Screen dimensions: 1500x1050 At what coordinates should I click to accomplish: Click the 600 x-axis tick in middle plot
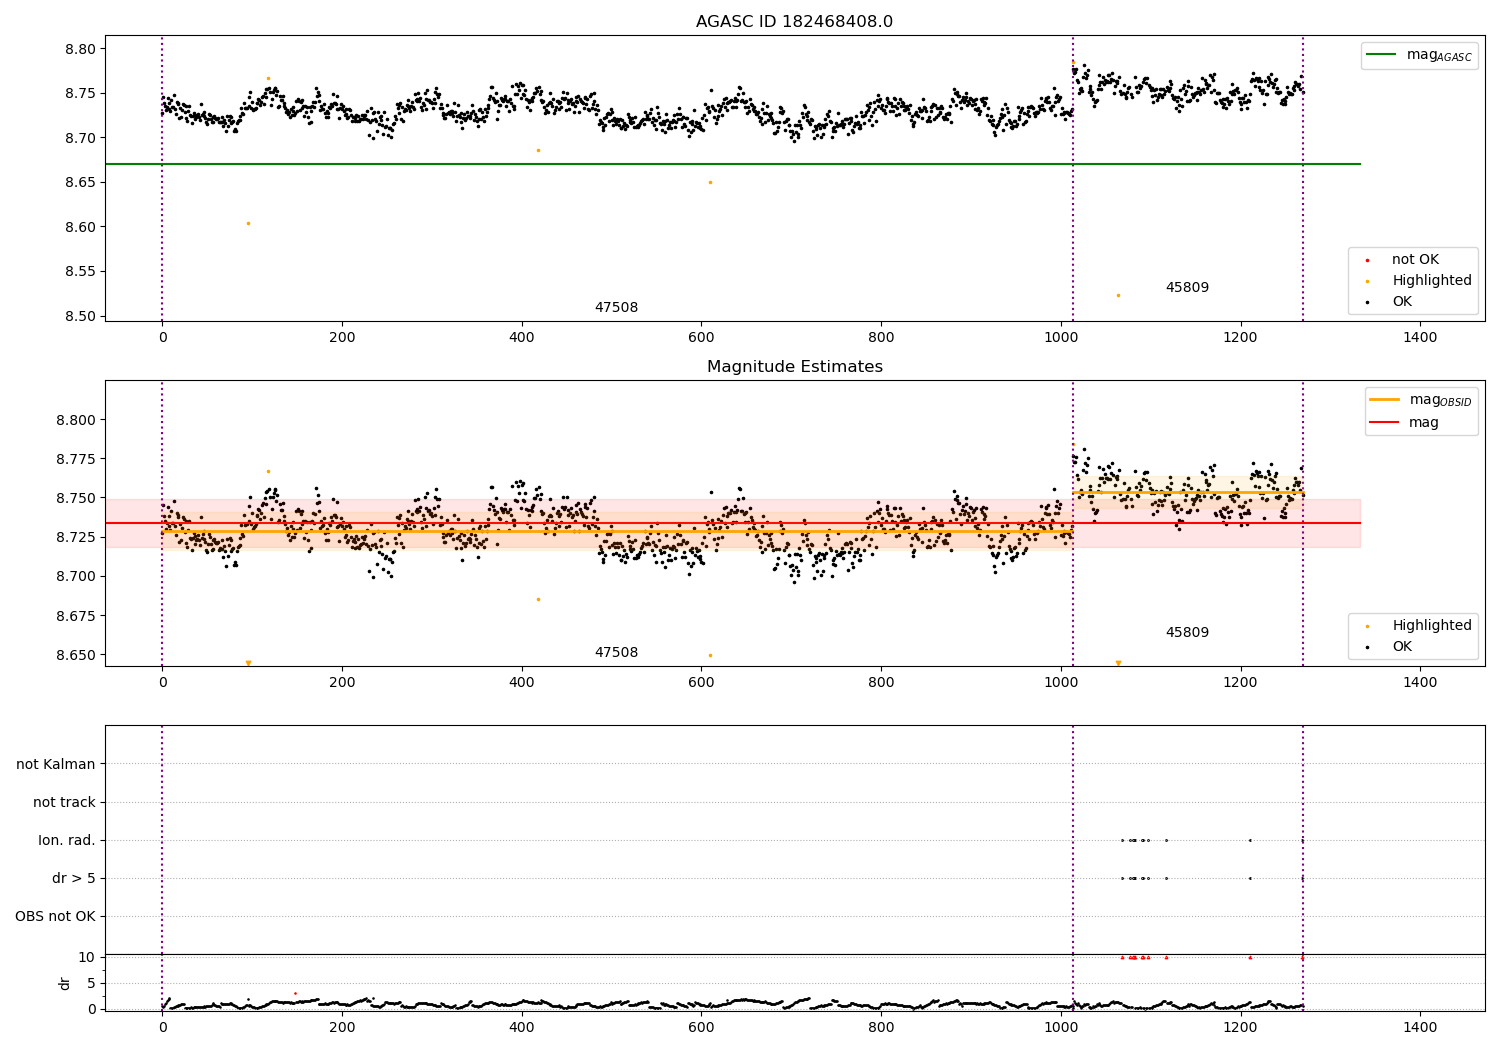coord(701,683)
